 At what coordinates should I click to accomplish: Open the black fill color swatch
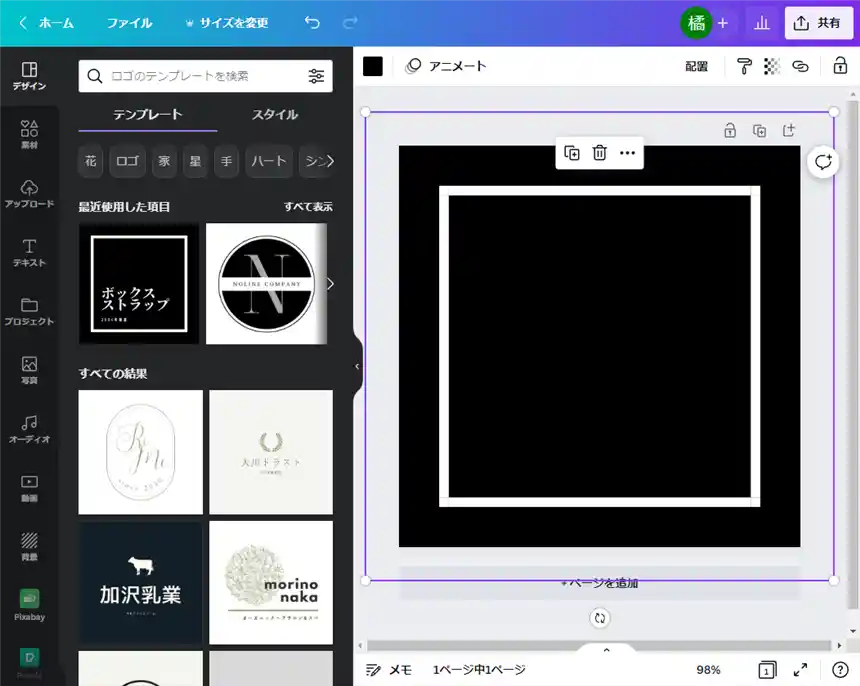373,66
